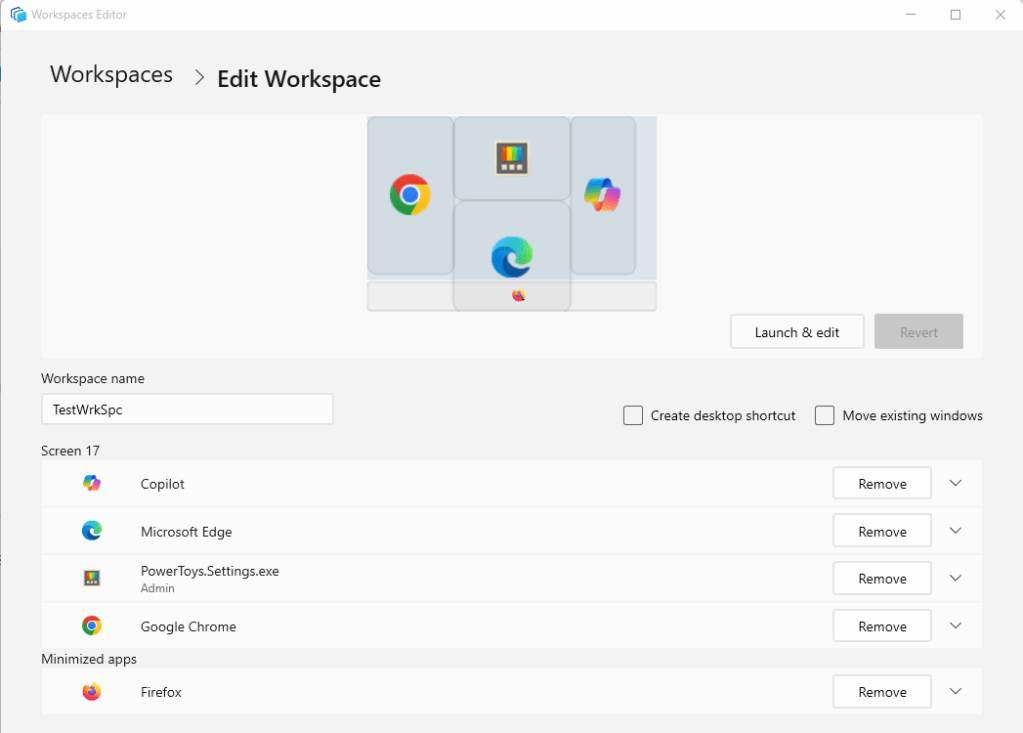Click the Google Chrome icon in app list
This screenshot has height=733, width=1023.
pyautogui.click(x=92, y=625)
